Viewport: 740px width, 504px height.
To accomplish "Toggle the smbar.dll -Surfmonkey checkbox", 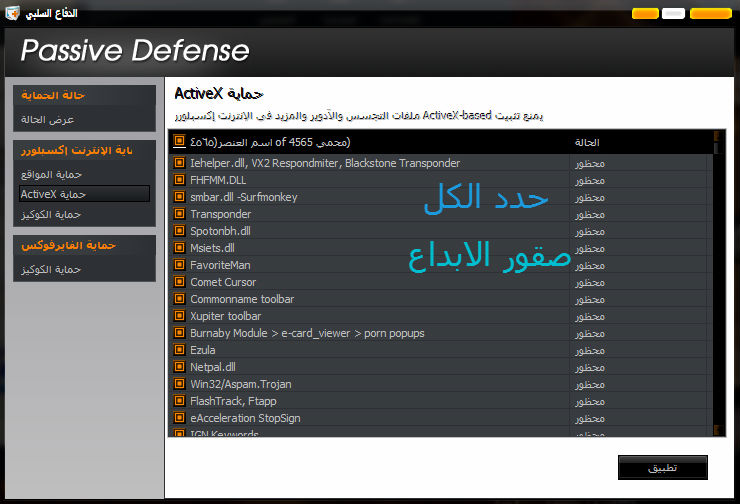I will tap(180, 197).
